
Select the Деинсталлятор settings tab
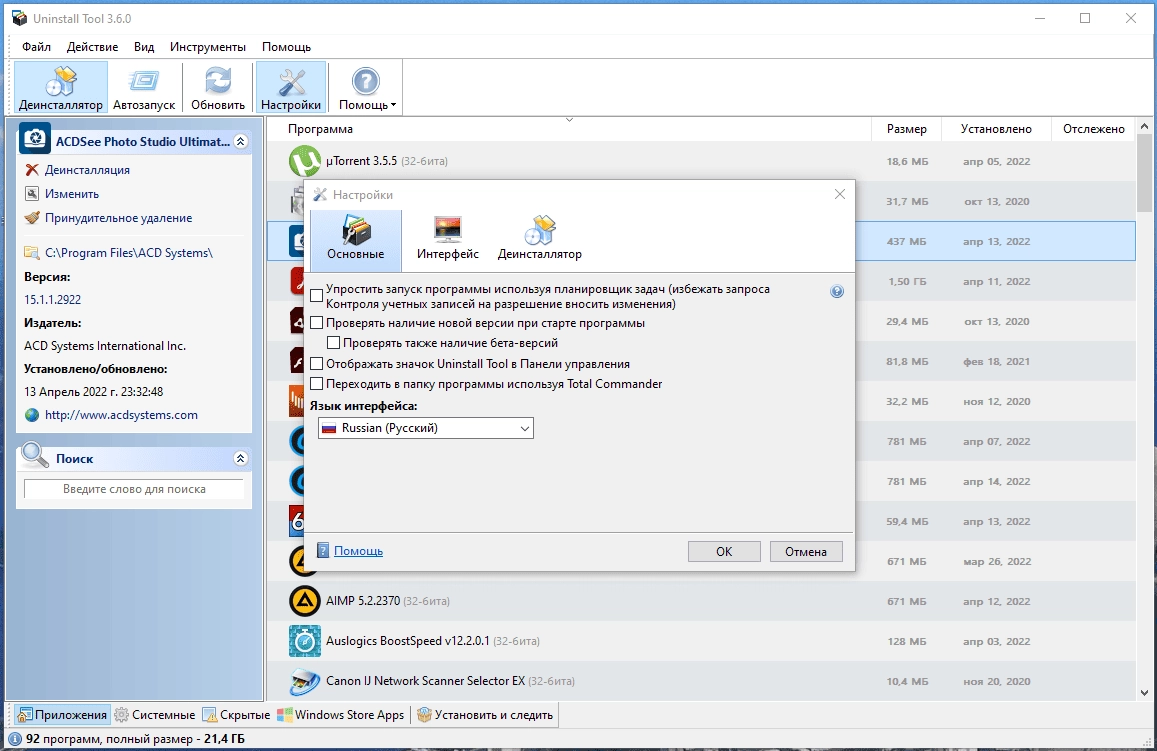pos(539,240)
